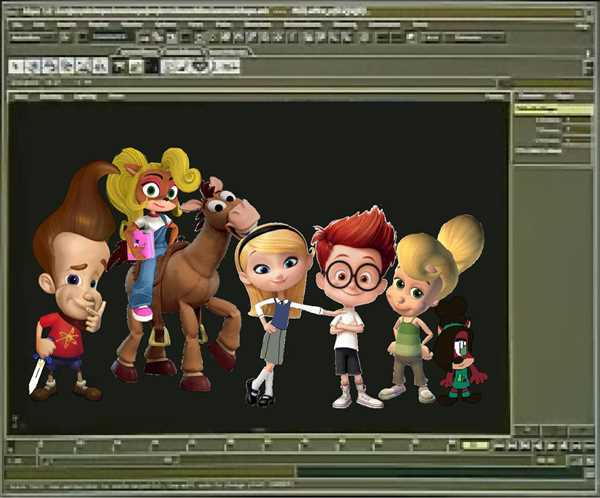The width and height of the screenshot is (600, 498).
Task: Open the Help menu at end of menu bar
Action: [x=420, y=25]
